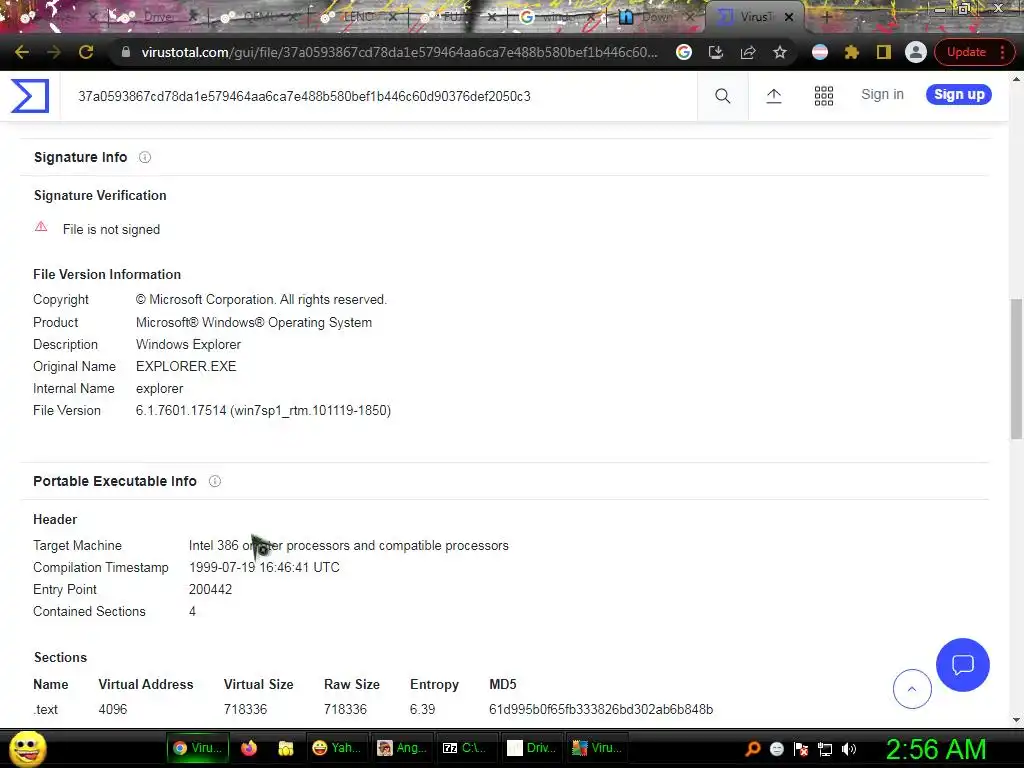Click the install app icon in address bar
Viewport: 1024px width, 768px height.
click(716, 52)
